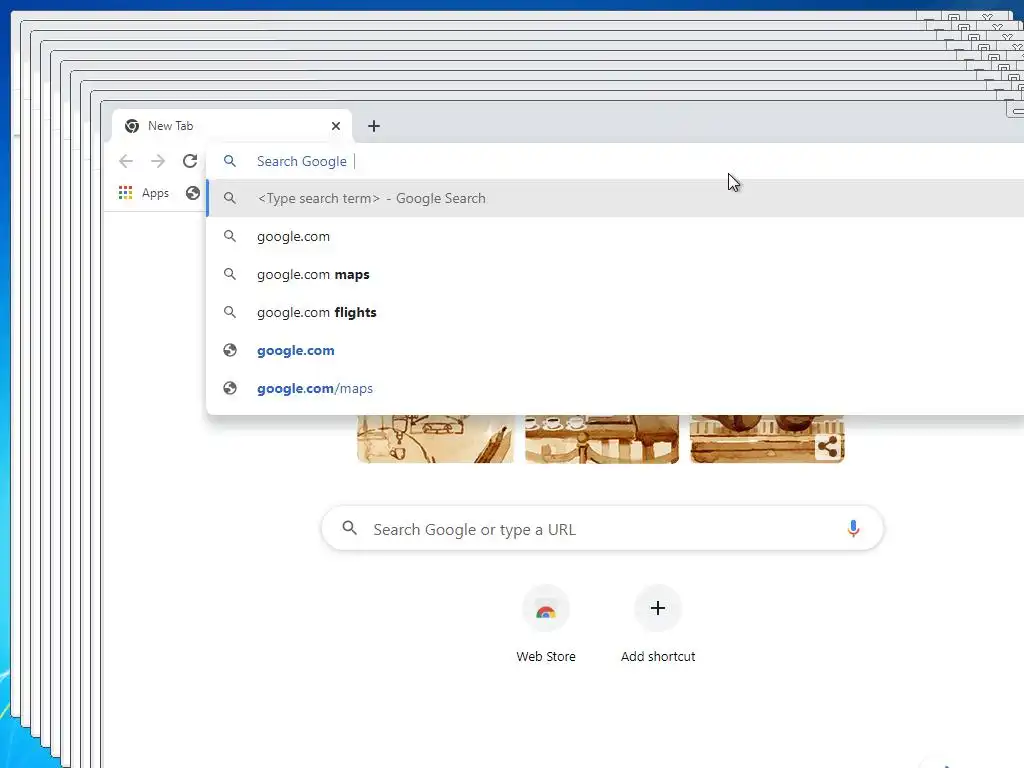Select the Type search term Google Search suggestion

point(615,198)
